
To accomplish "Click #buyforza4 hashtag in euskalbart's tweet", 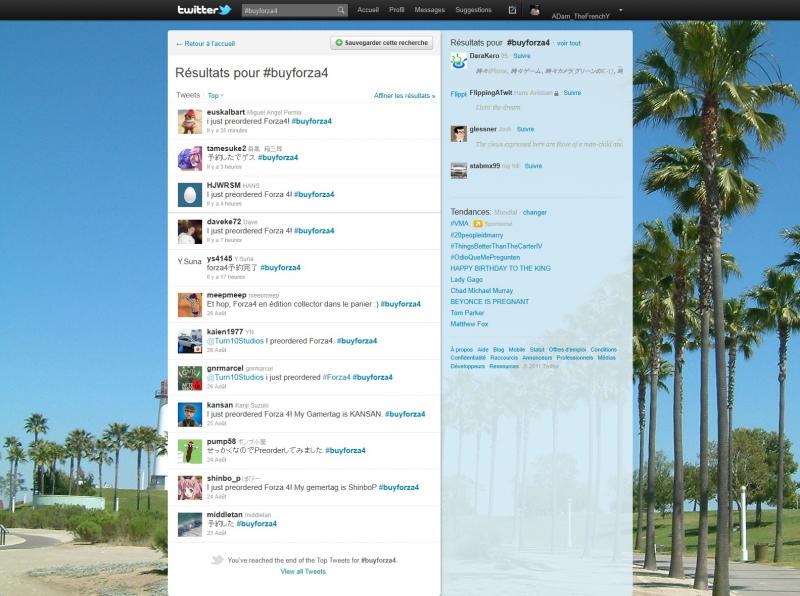I will click(x=311, y=121).
